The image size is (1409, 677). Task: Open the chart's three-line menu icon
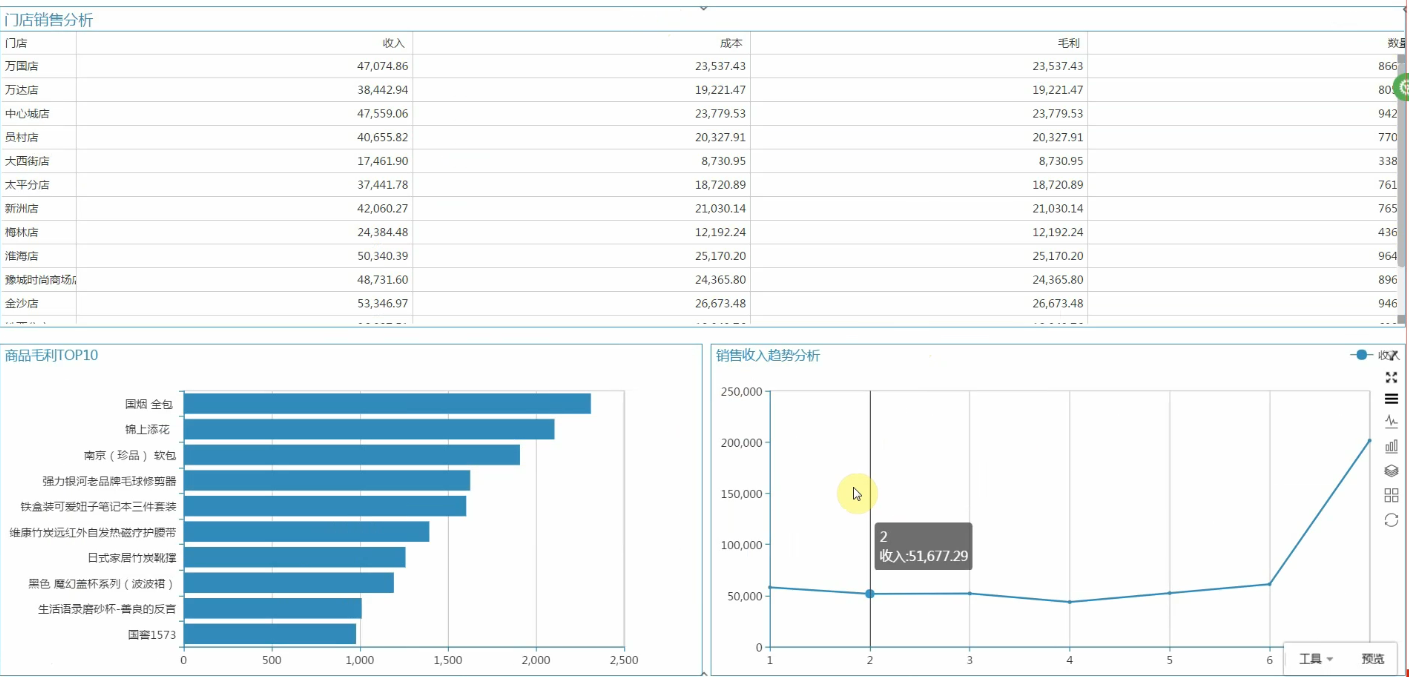[x=1391, y=399]
